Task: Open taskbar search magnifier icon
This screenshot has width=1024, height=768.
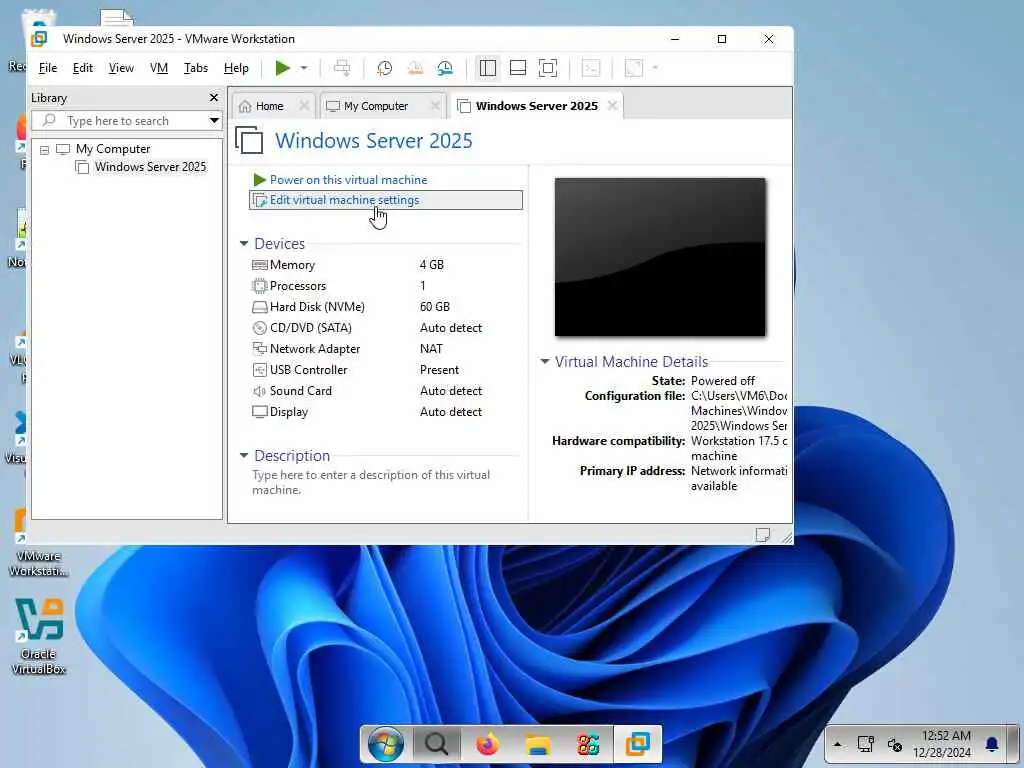Action: tap(436, 744)
